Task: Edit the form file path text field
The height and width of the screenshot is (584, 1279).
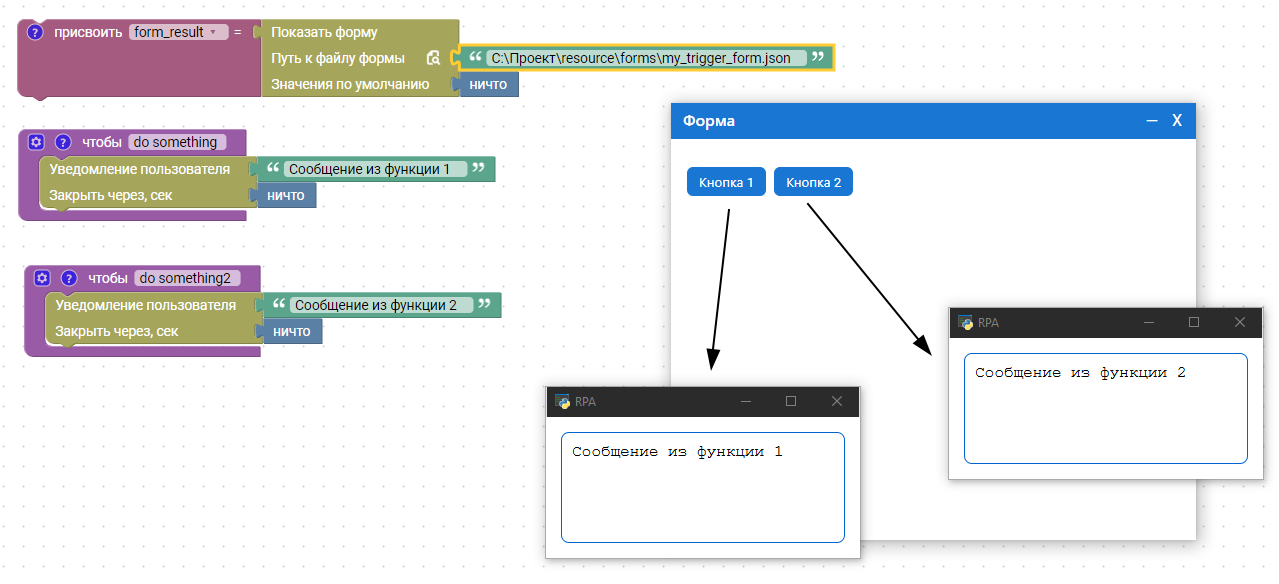Action: pos(641,58)
